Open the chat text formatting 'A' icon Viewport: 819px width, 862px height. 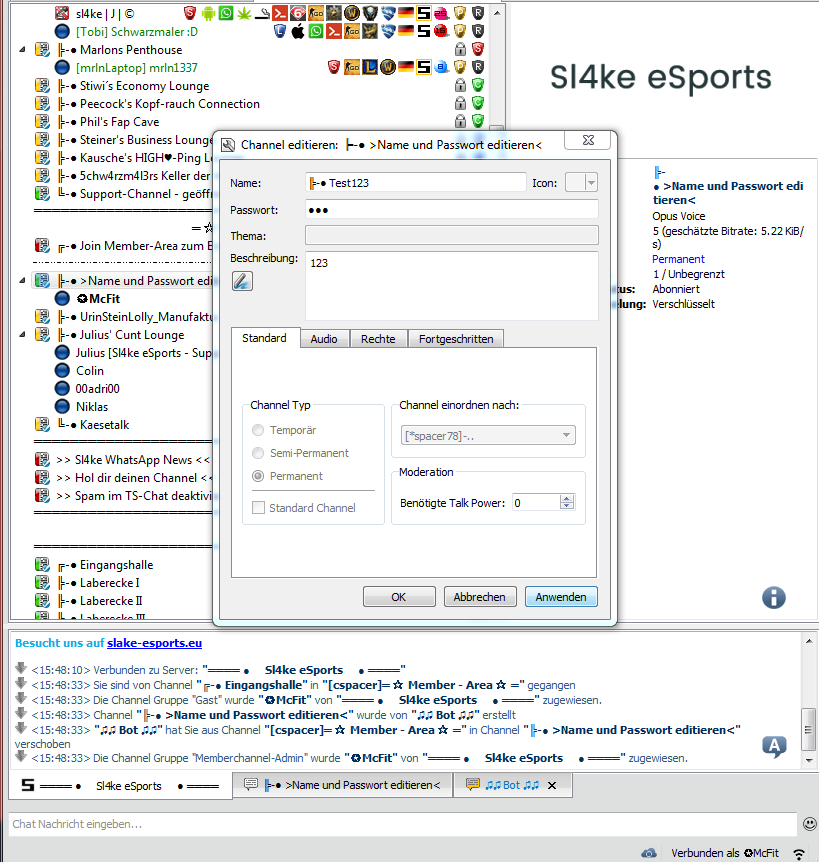tap(774, 747)
